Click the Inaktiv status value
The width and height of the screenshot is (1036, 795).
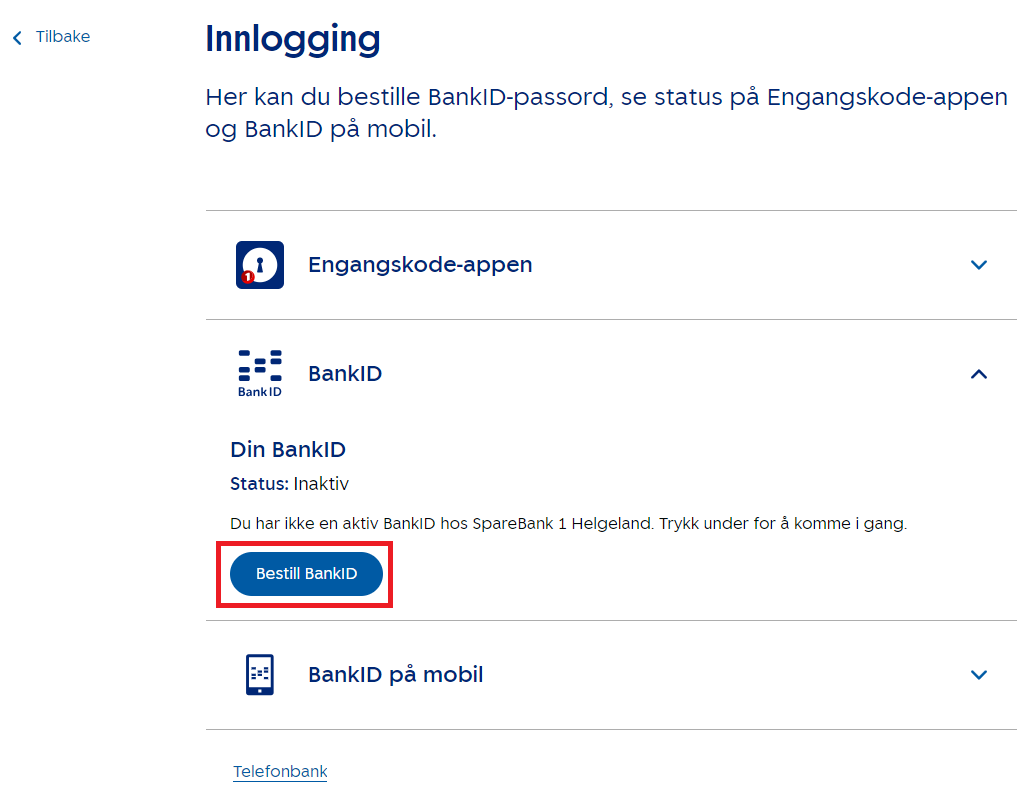point(321,484)
